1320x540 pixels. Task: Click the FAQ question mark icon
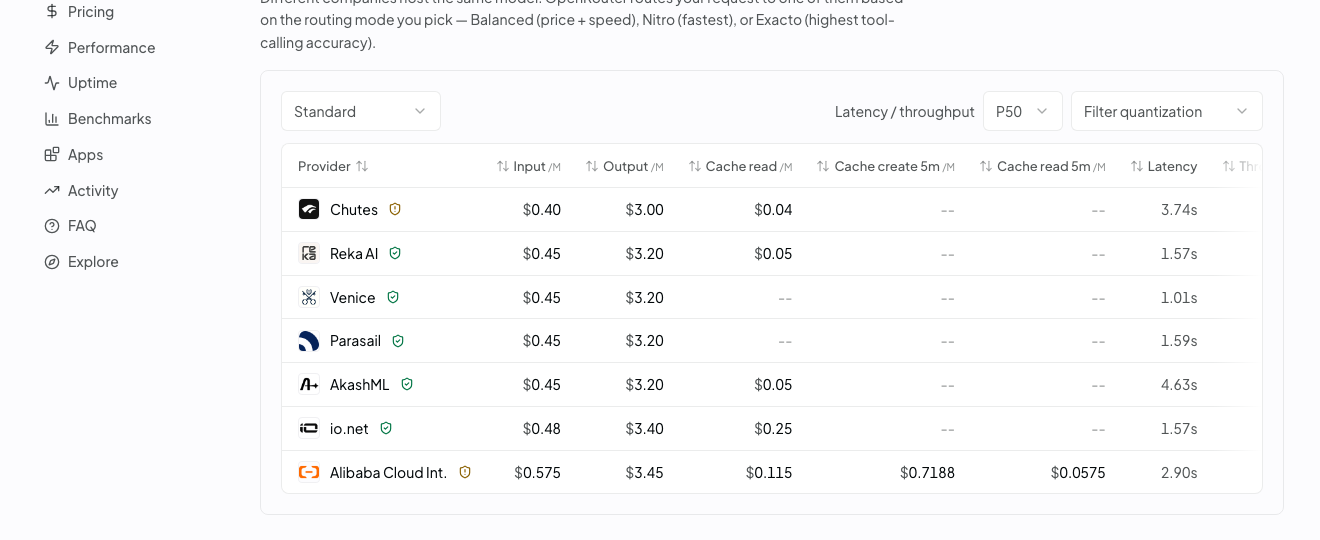coord(52,226)
